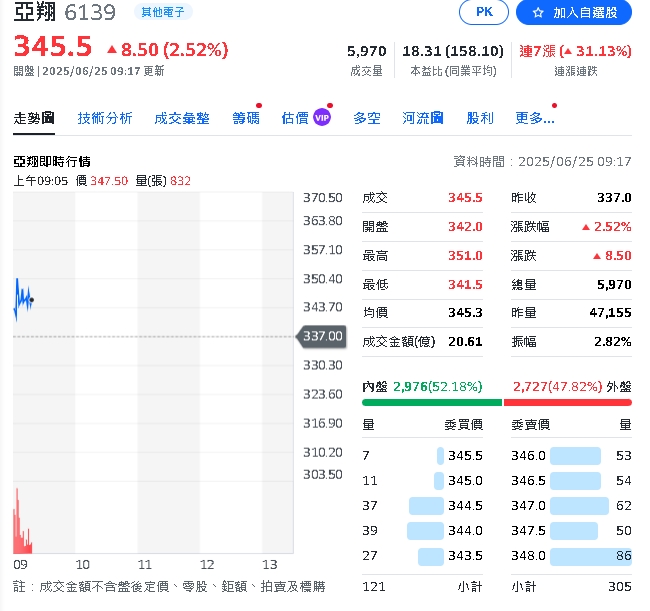650x611 pixels.
Task: Click the 資料時間 timestamp
Action: click(542, 162)
